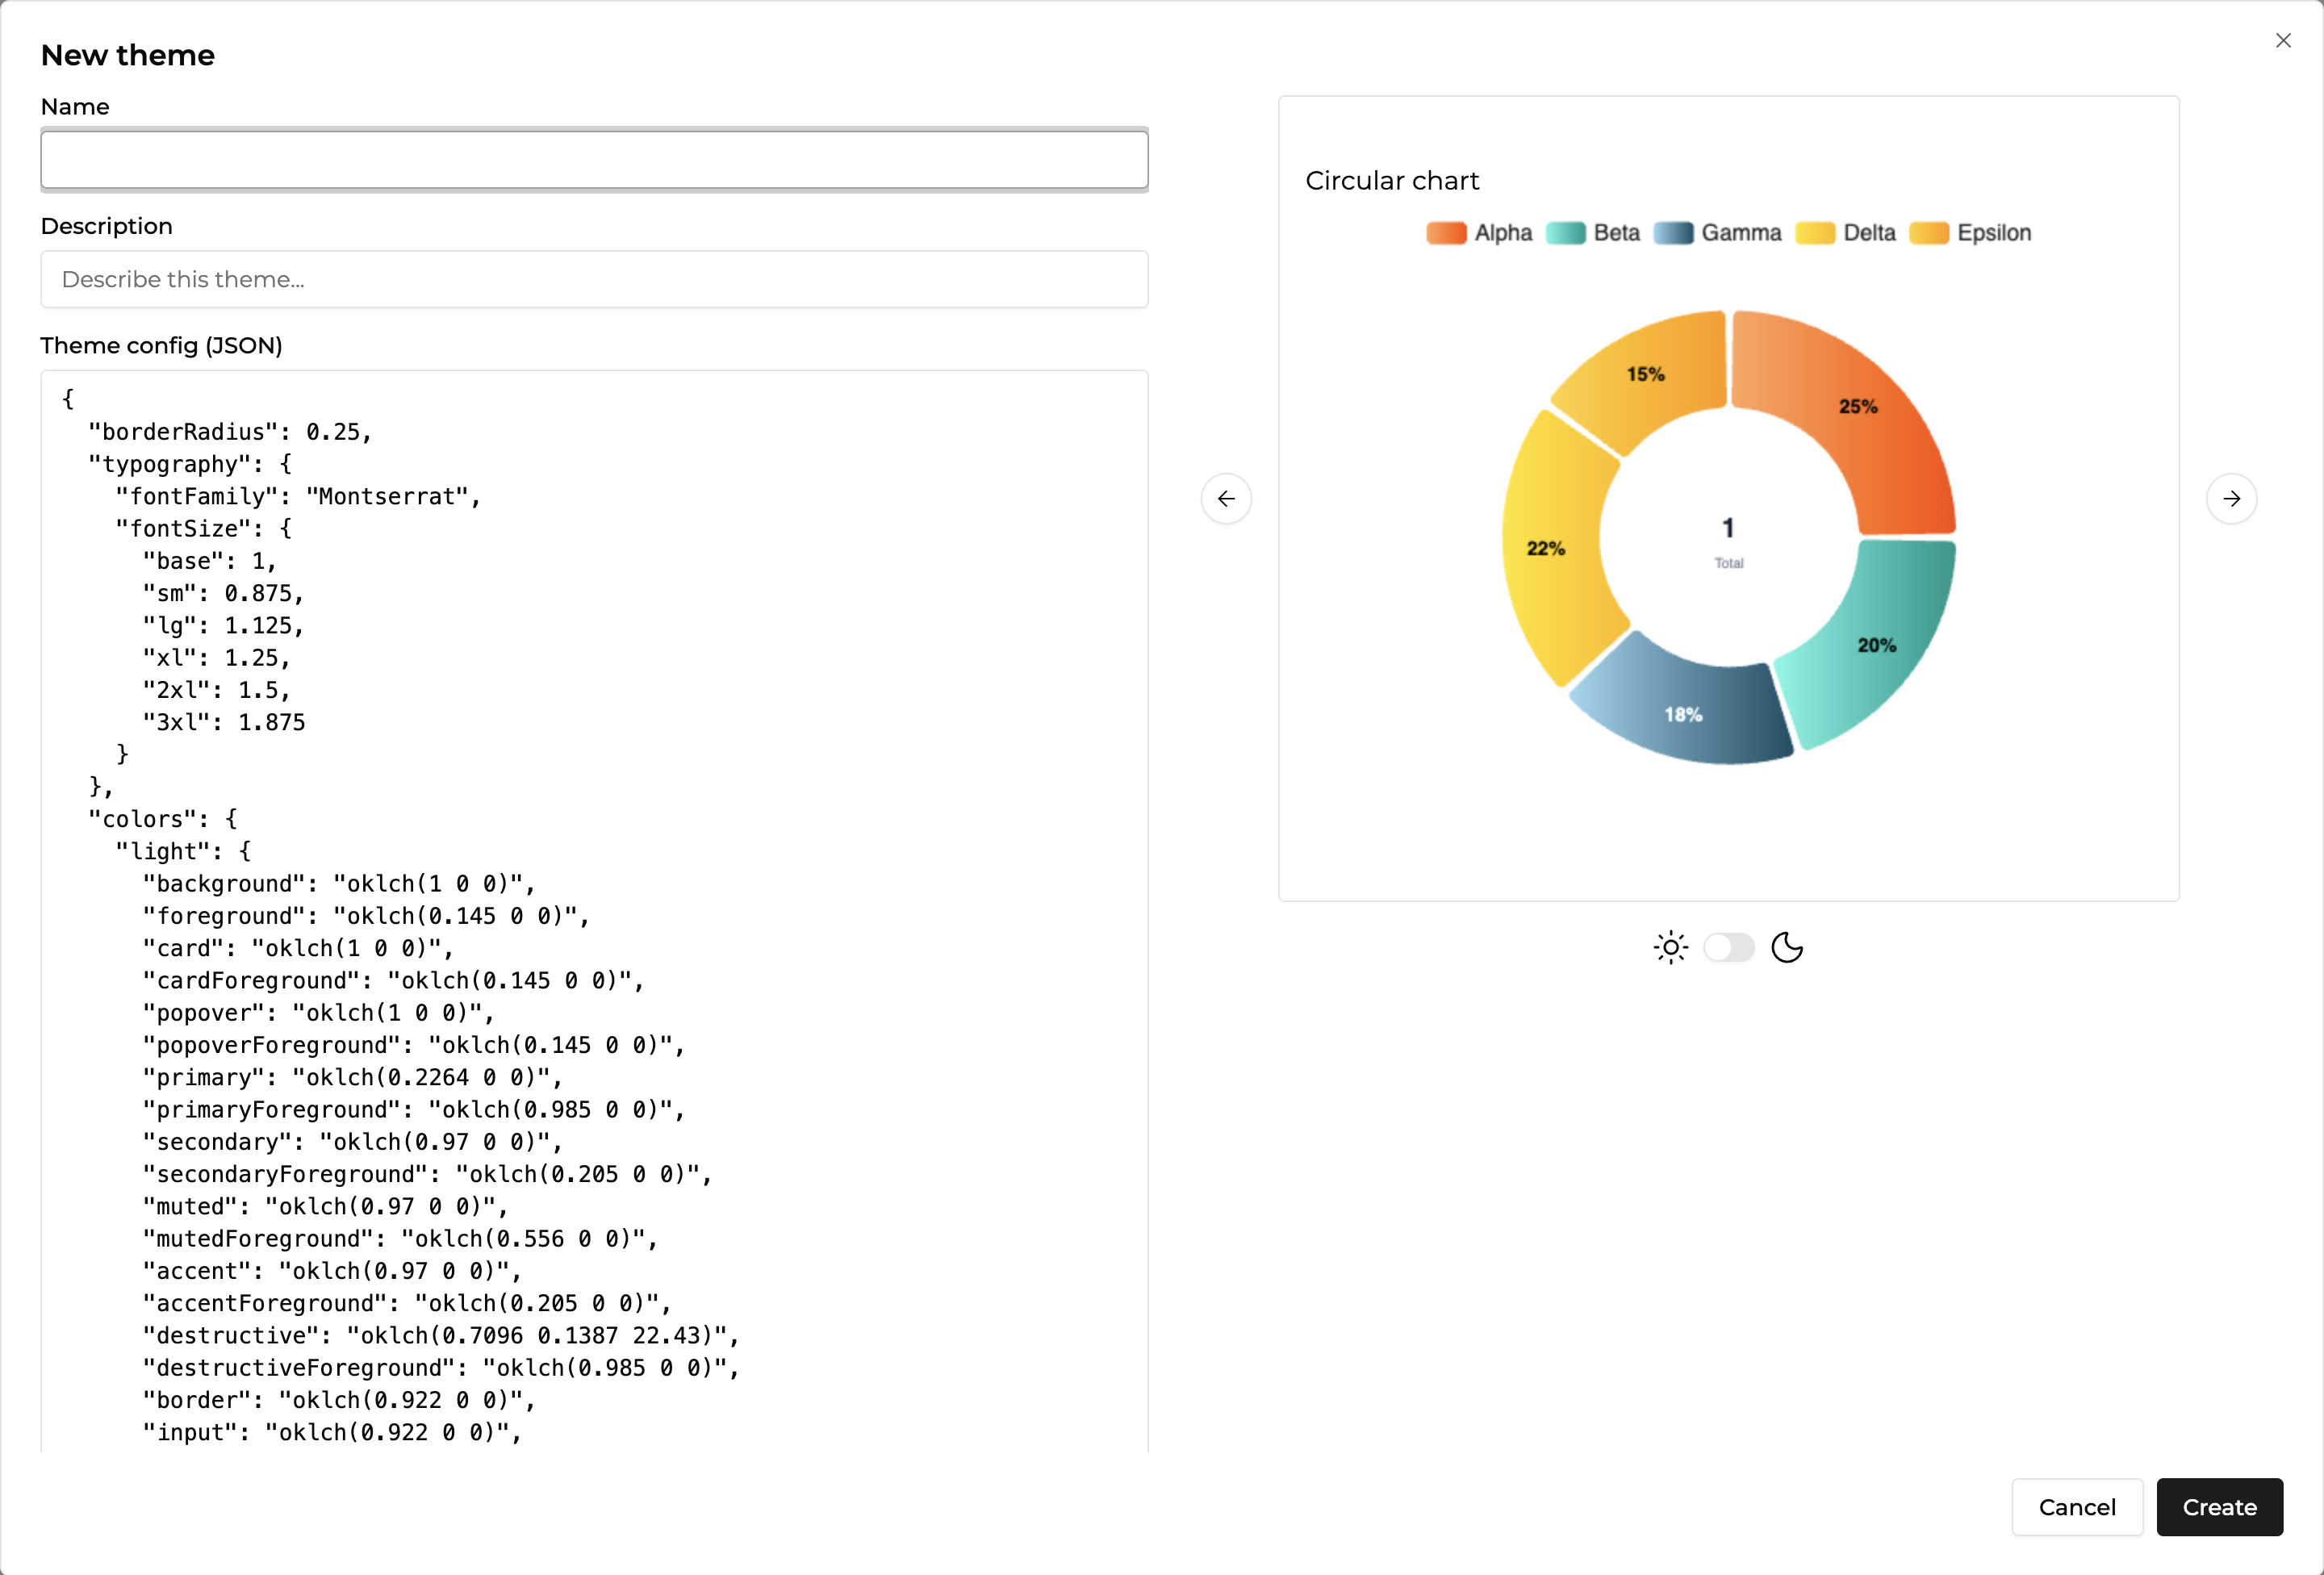
Task: Go to previous preview with left arrow
Action: coord(1226,499)
